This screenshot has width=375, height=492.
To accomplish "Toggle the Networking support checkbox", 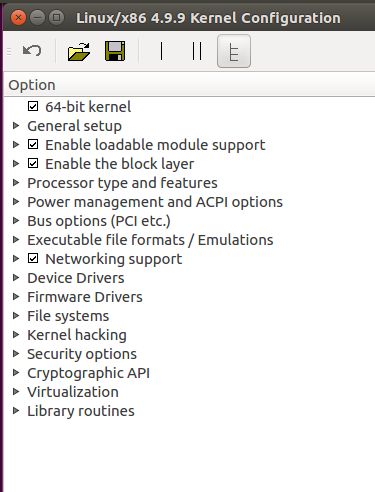I will coord(33,258).
